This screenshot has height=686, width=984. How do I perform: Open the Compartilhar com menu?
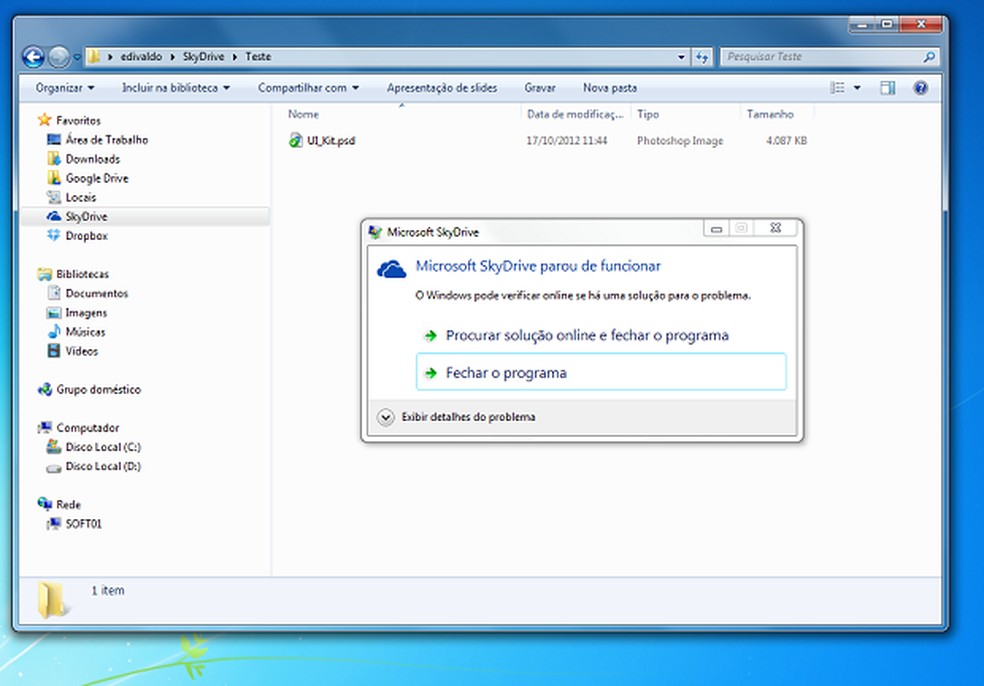pos(308,88)
